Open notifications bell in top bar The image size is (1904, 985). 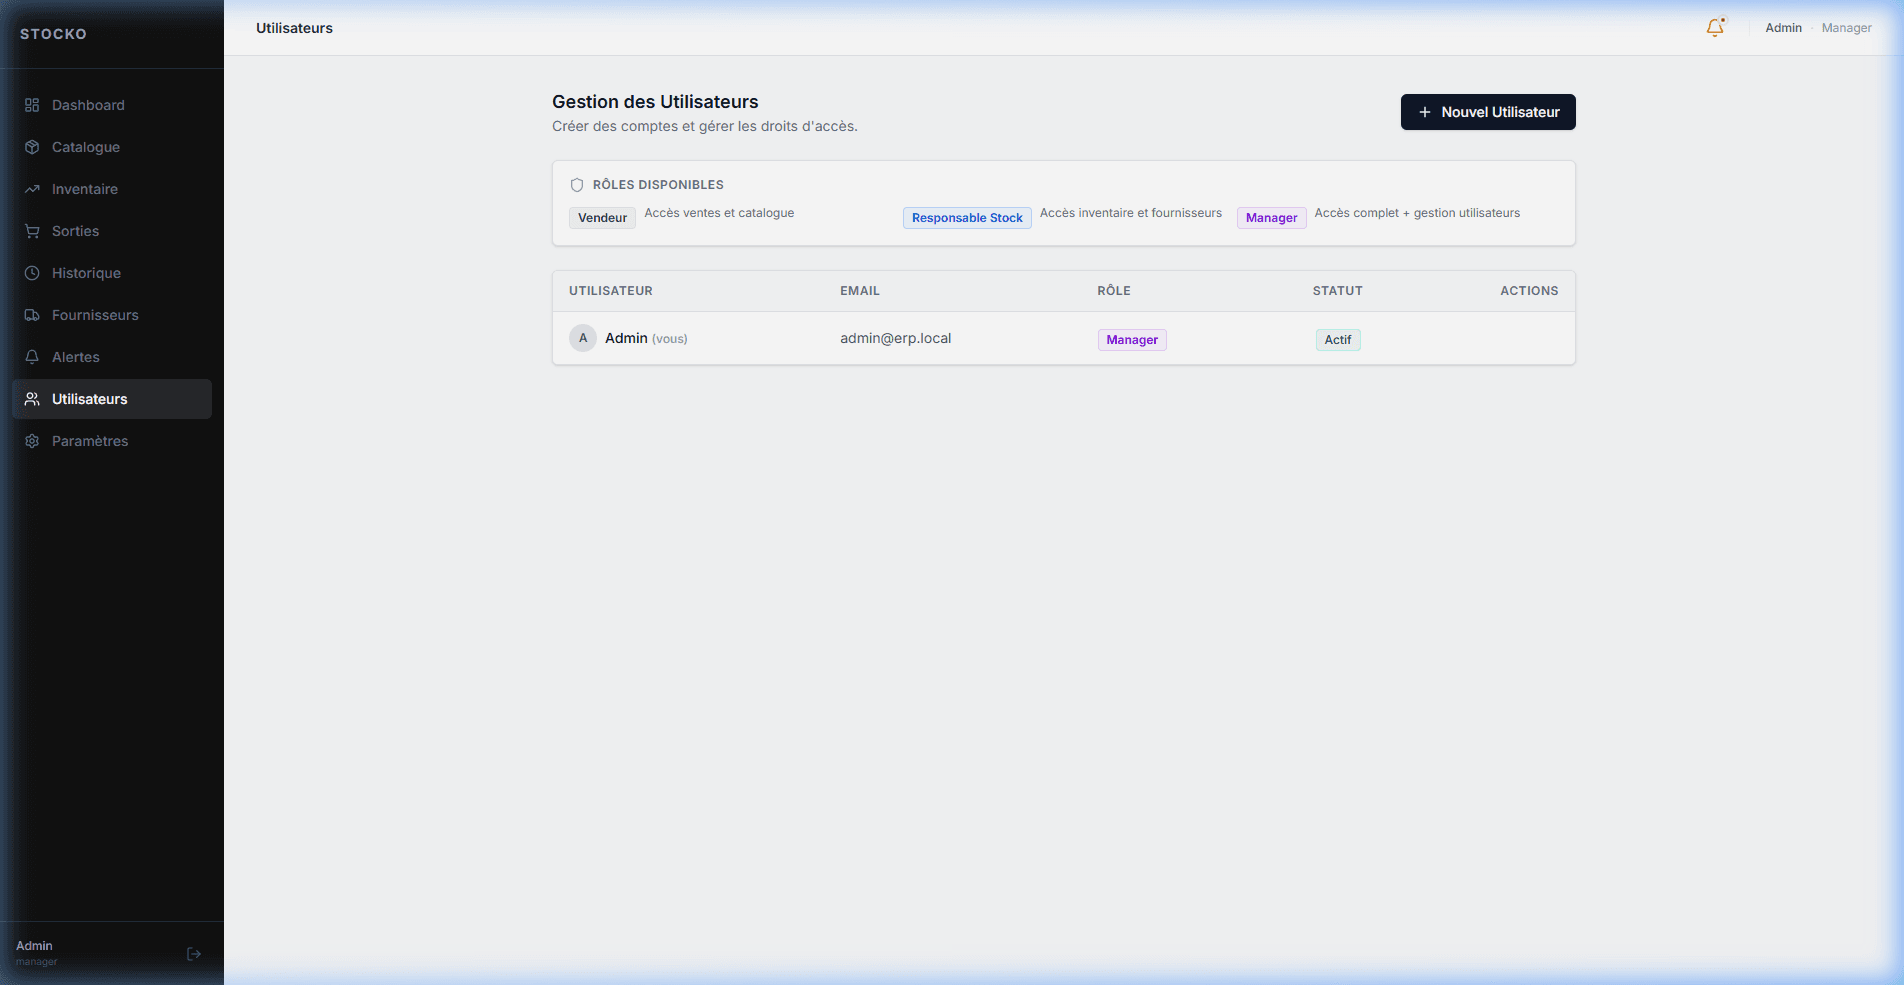[1715, 28]
